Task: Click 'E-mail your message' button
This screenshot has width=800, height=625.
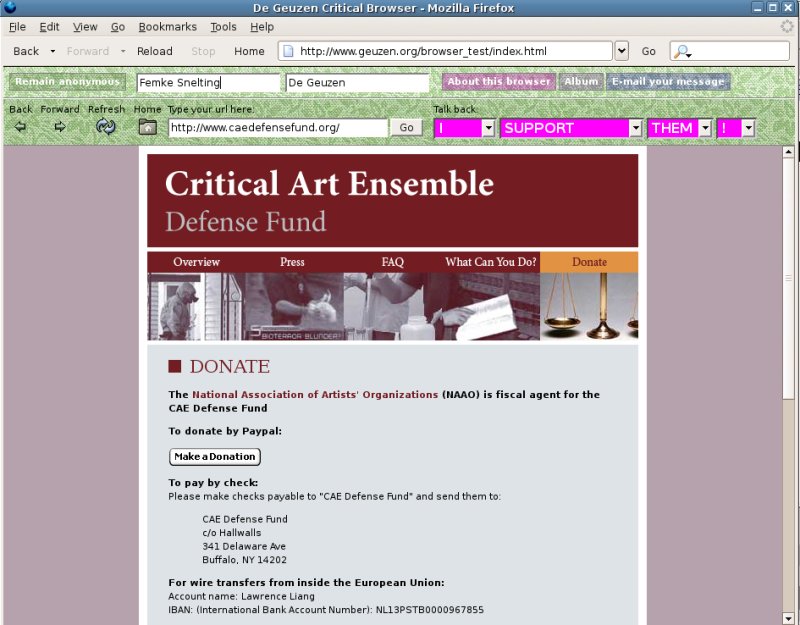Action: tap(668, 82)
